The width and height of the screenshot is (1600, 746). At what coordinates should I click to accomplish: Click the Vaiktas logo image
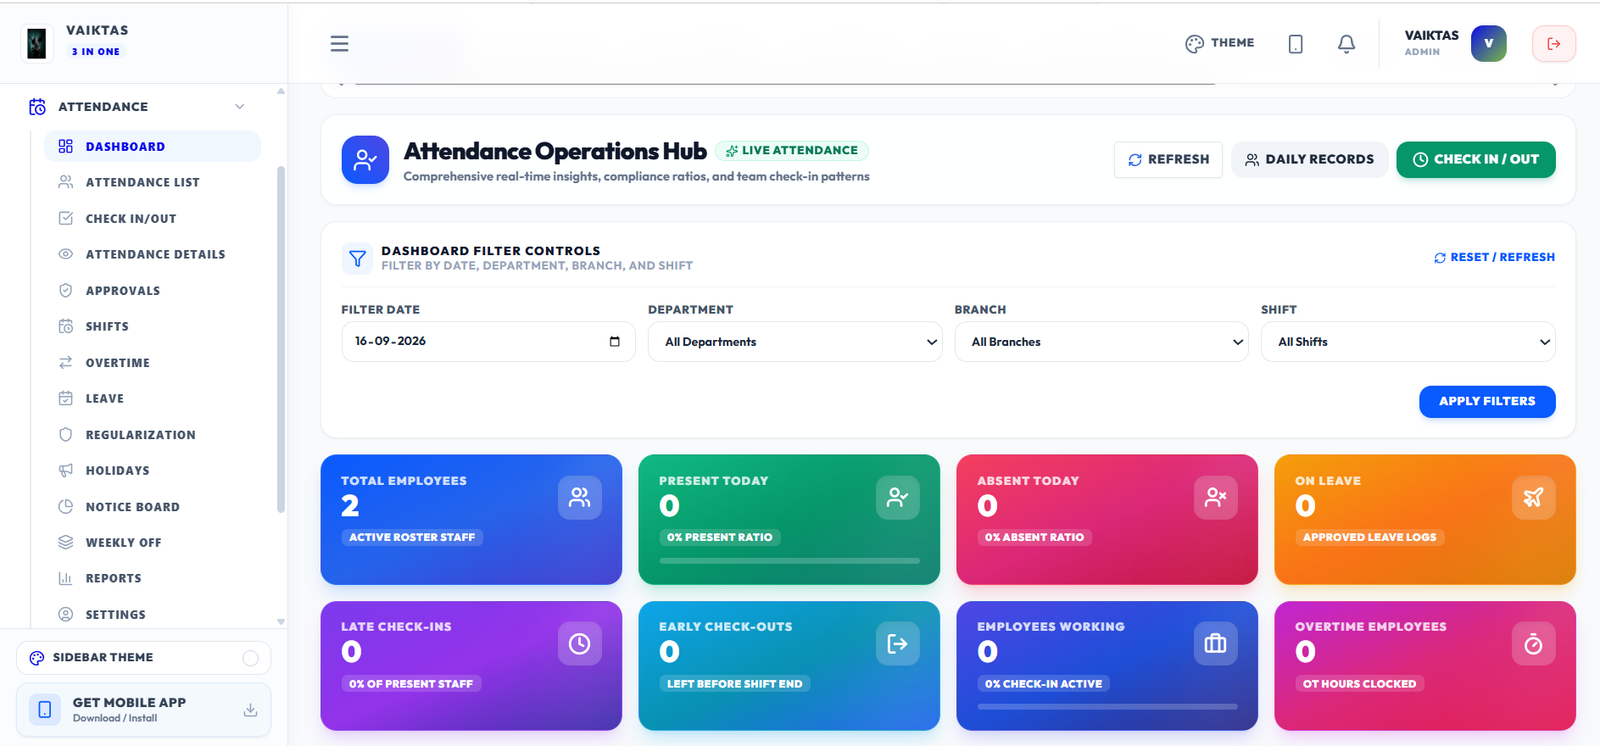(37, 43)
